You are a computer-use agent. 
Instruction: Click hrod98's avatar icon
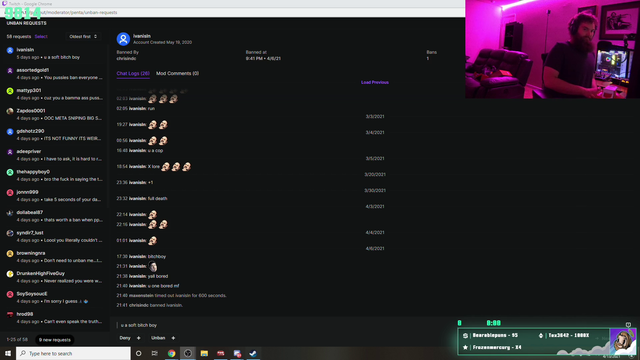point(10,315)
